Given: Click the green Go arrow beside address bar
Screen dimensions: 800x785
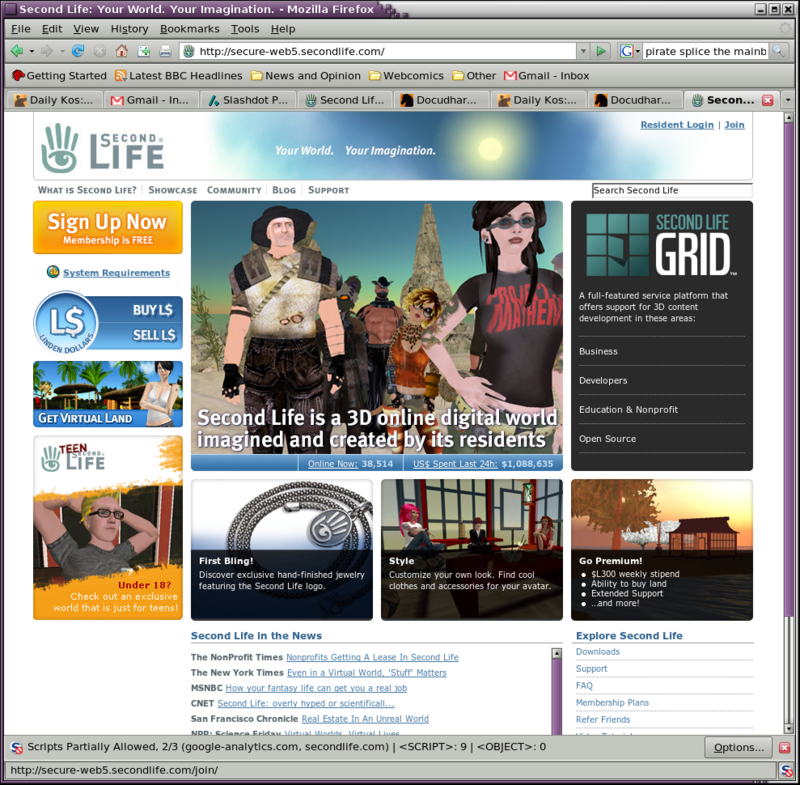Looking at the screenshot, I should (601, 51).
